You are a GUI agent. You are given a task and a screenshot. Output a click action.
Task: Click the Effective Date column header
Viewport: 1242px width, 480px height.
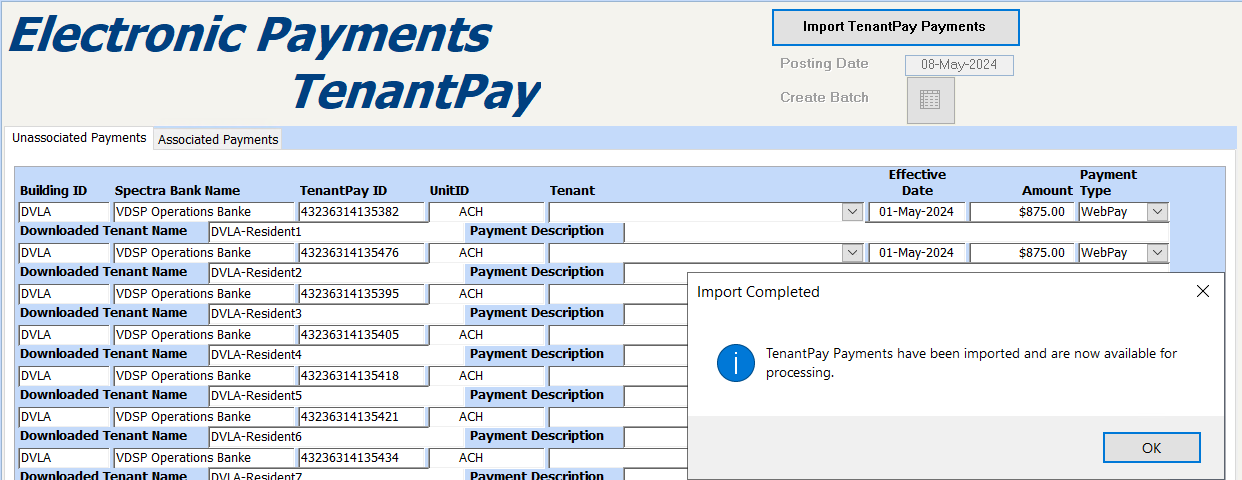point(917,183)
